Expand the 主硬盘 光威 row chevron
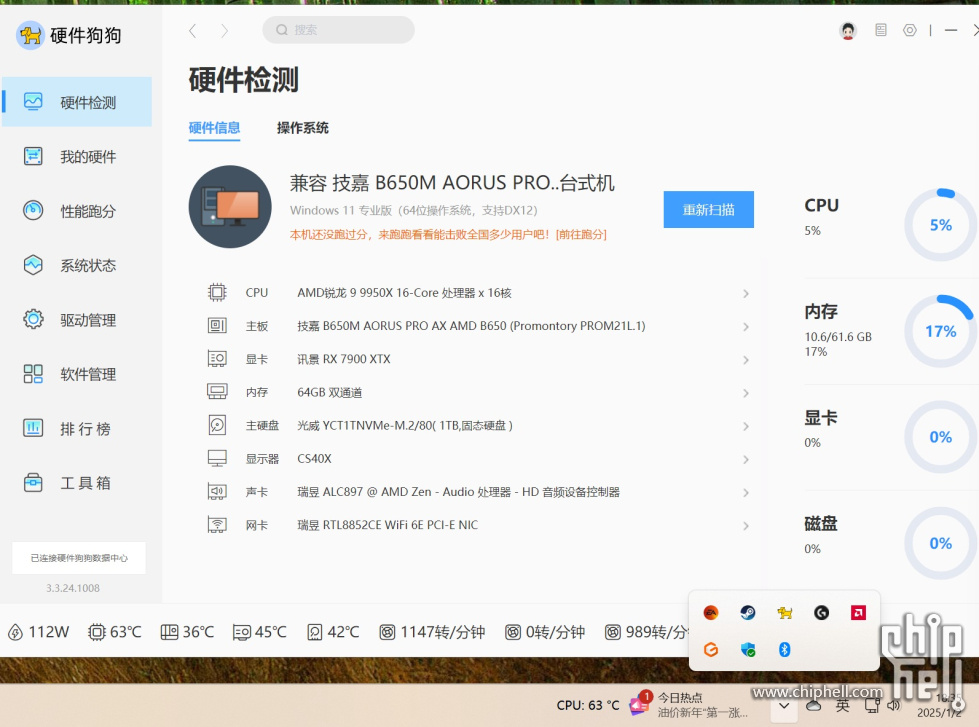Viewport: 979px width, 727px height. [745, 426]
